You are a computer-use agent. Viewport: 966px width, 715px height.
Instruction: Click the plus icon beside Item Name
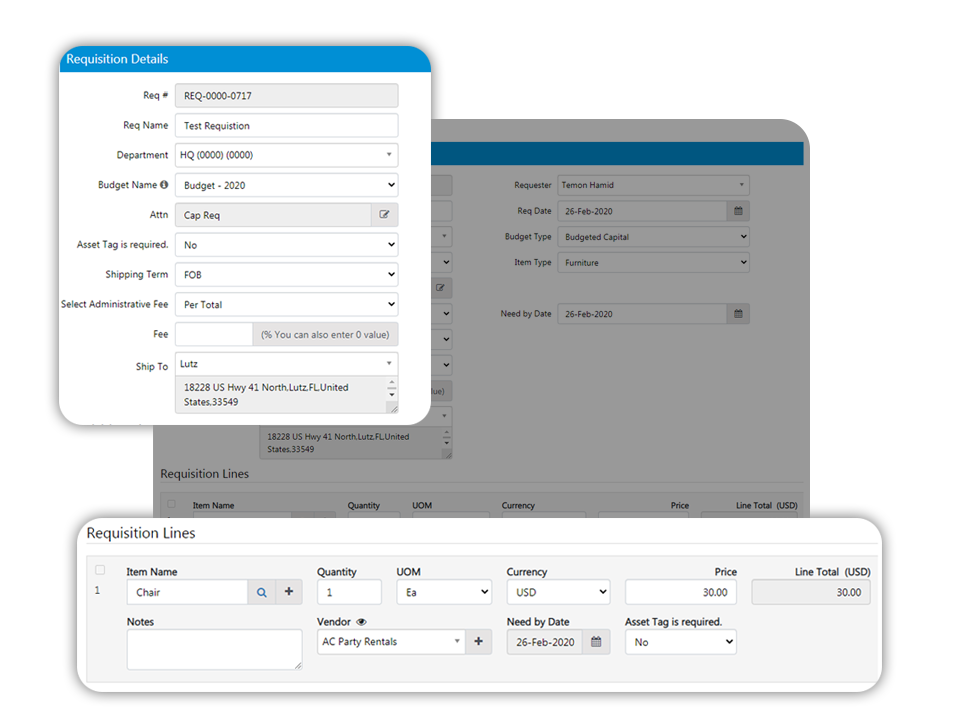[x=289, y=592]
